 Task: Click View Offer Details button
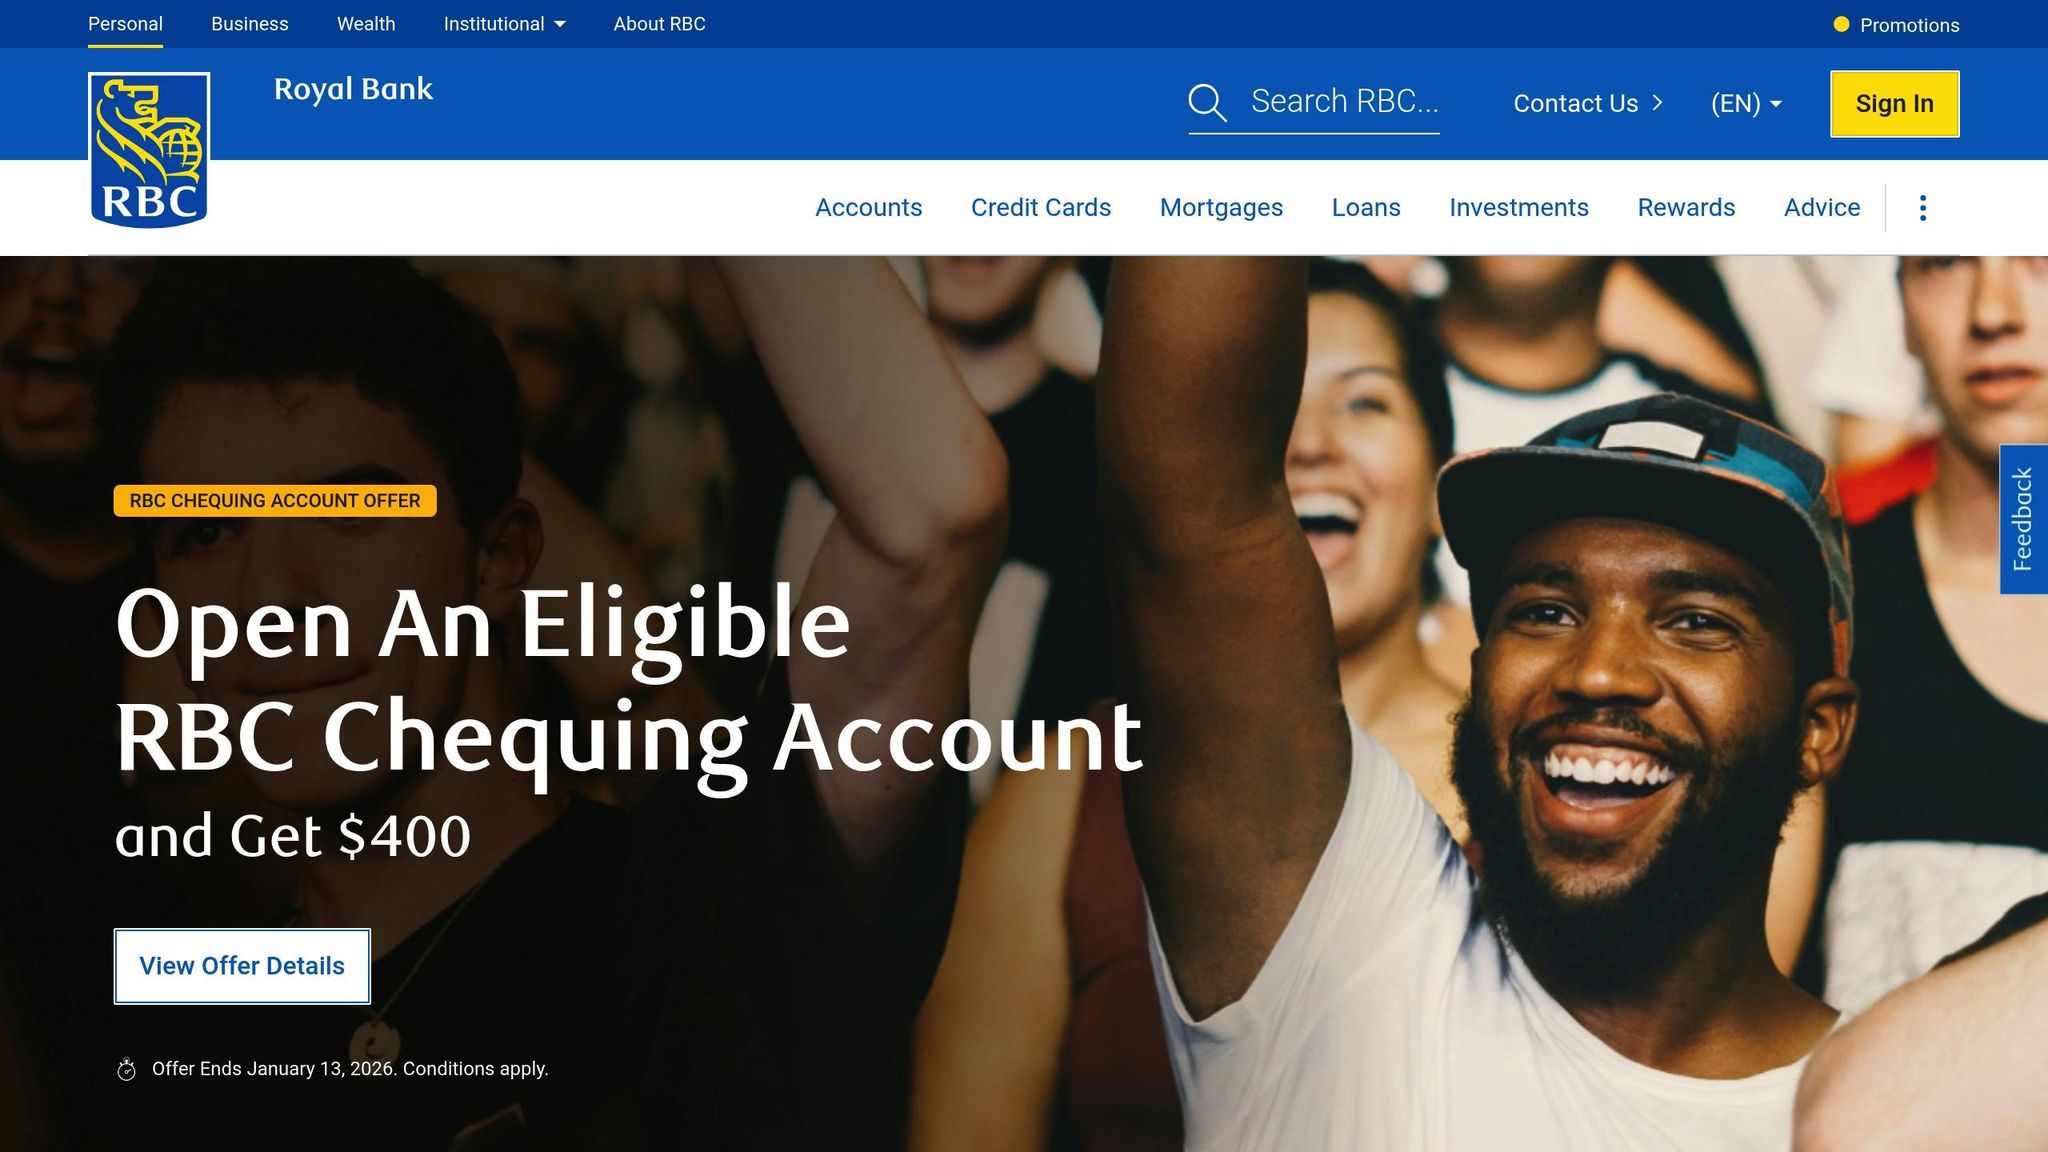coord(242,966)
